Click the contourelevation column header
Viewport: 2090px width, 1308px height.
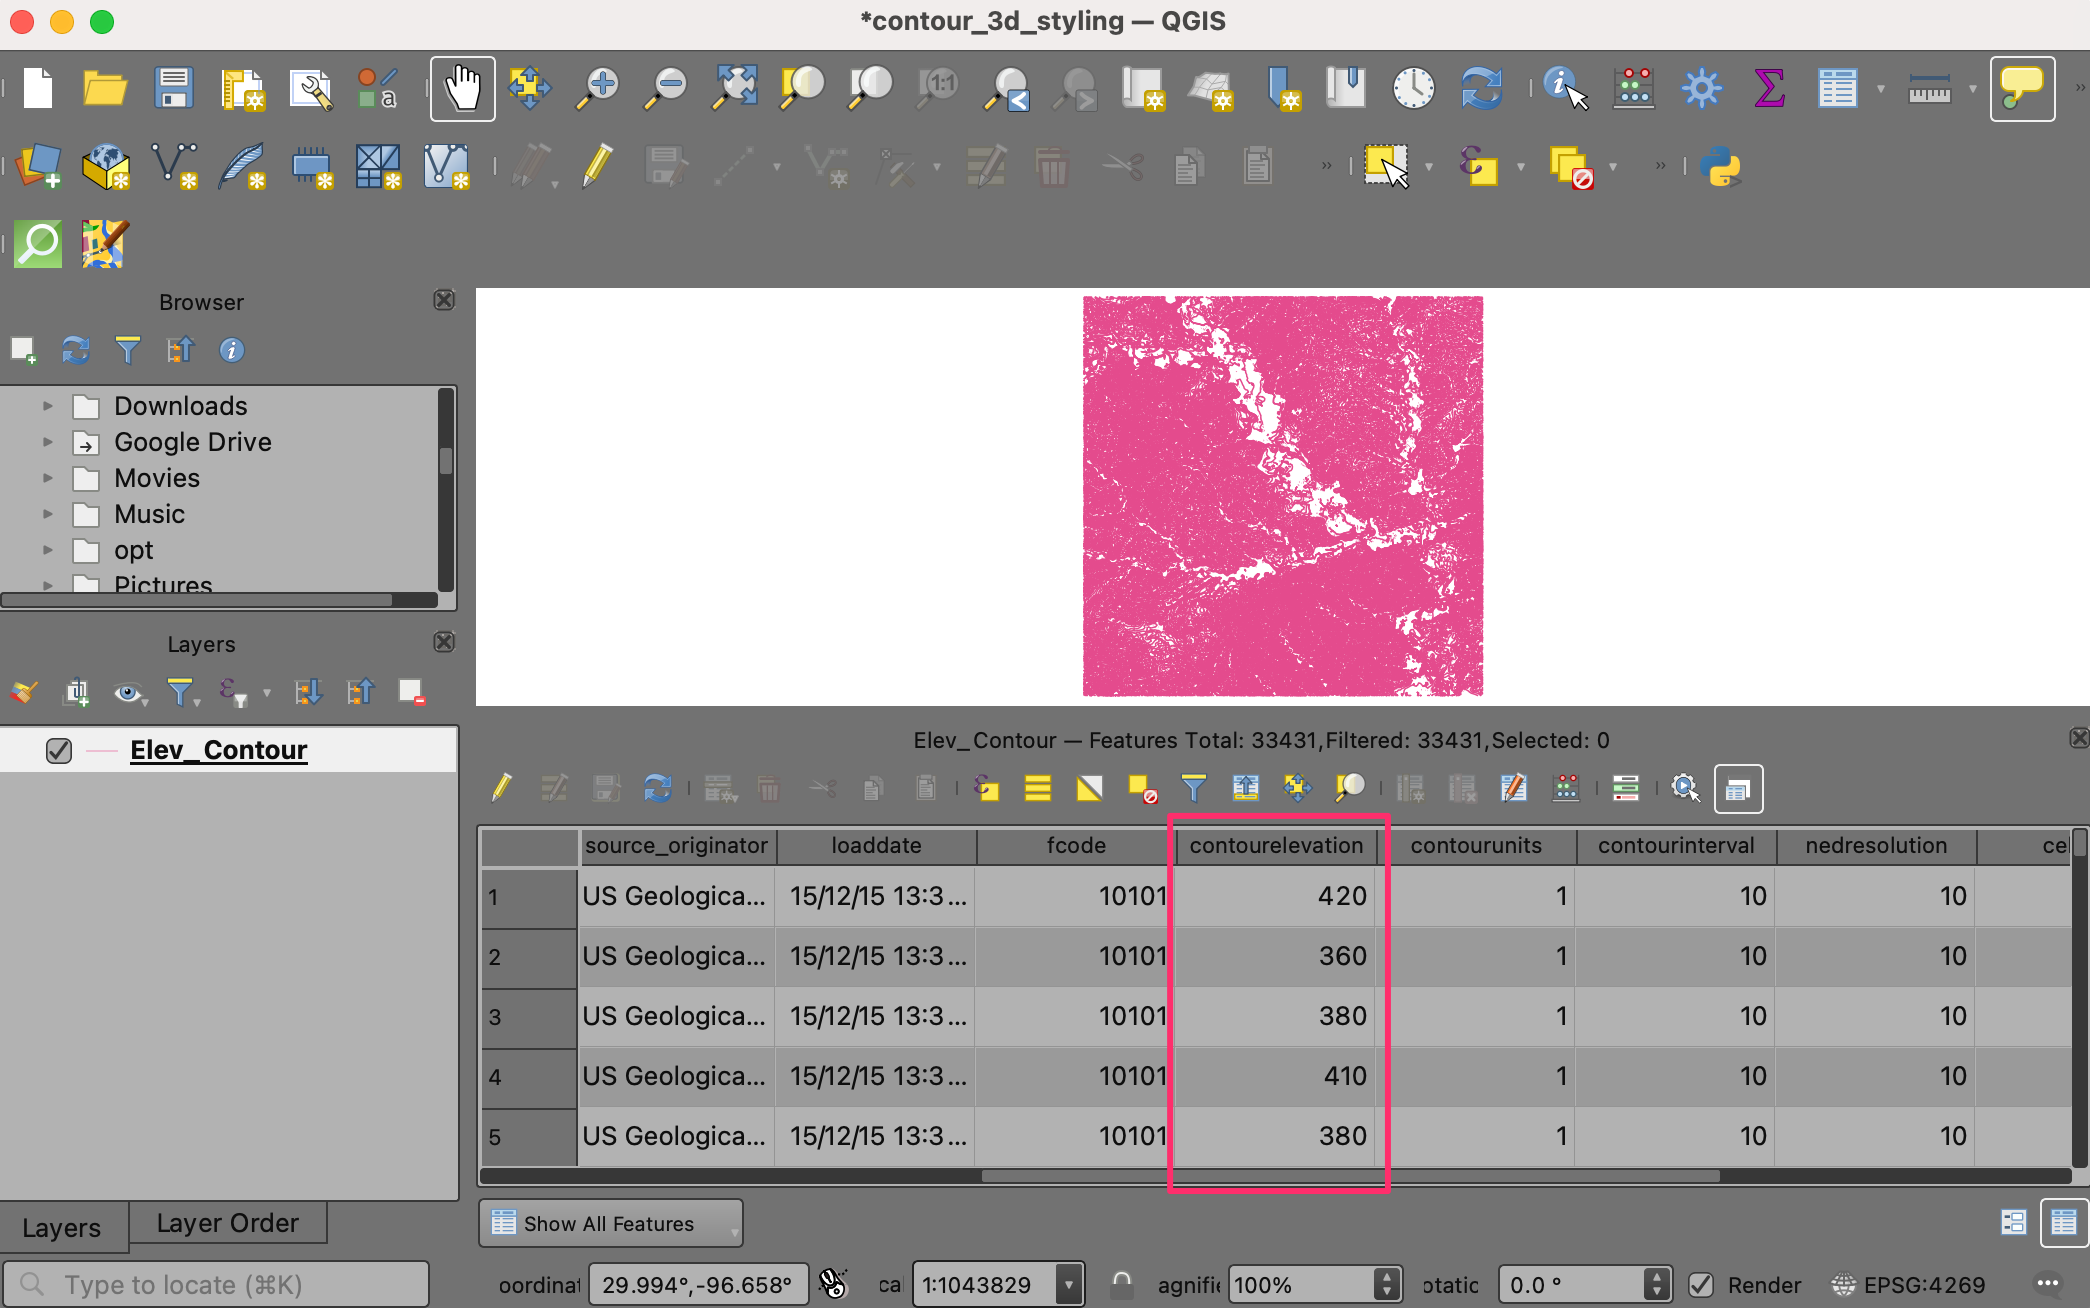click(x=1276, y=846)
